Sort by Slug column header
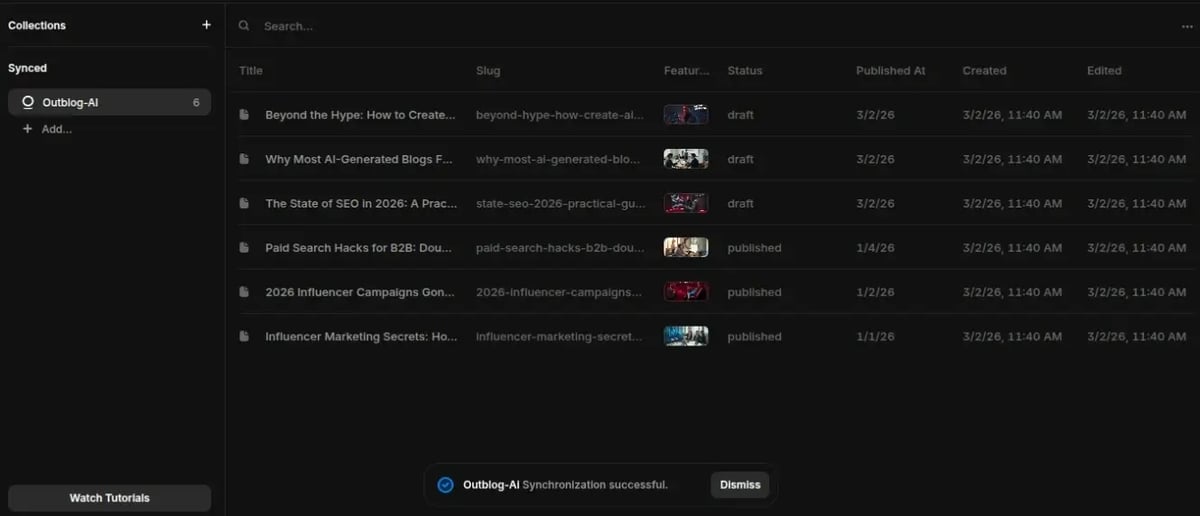Viewport: 1200px width, 516px height. click(x=488, y=71)
